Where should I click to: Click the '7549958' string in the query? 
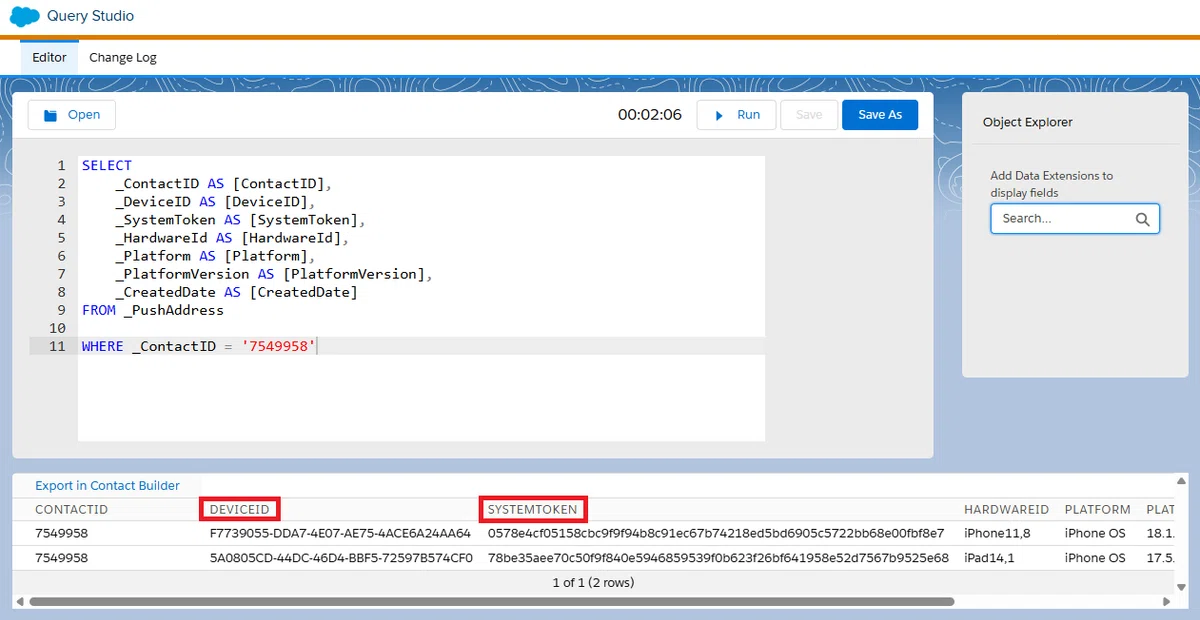coord(279,346)
